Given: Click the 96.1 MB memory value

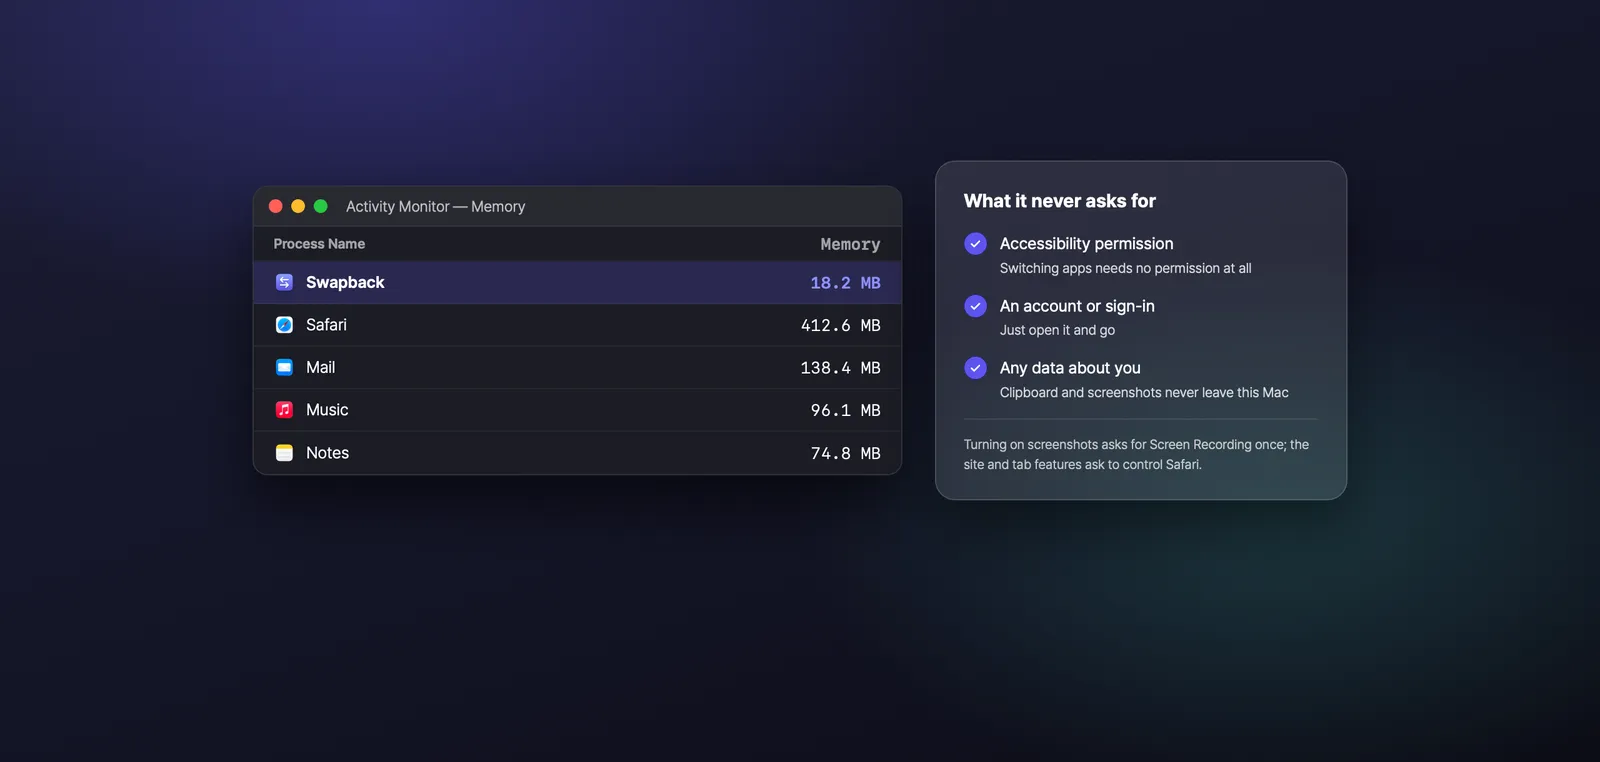Looking at the screenshot, I should point(845,410).
